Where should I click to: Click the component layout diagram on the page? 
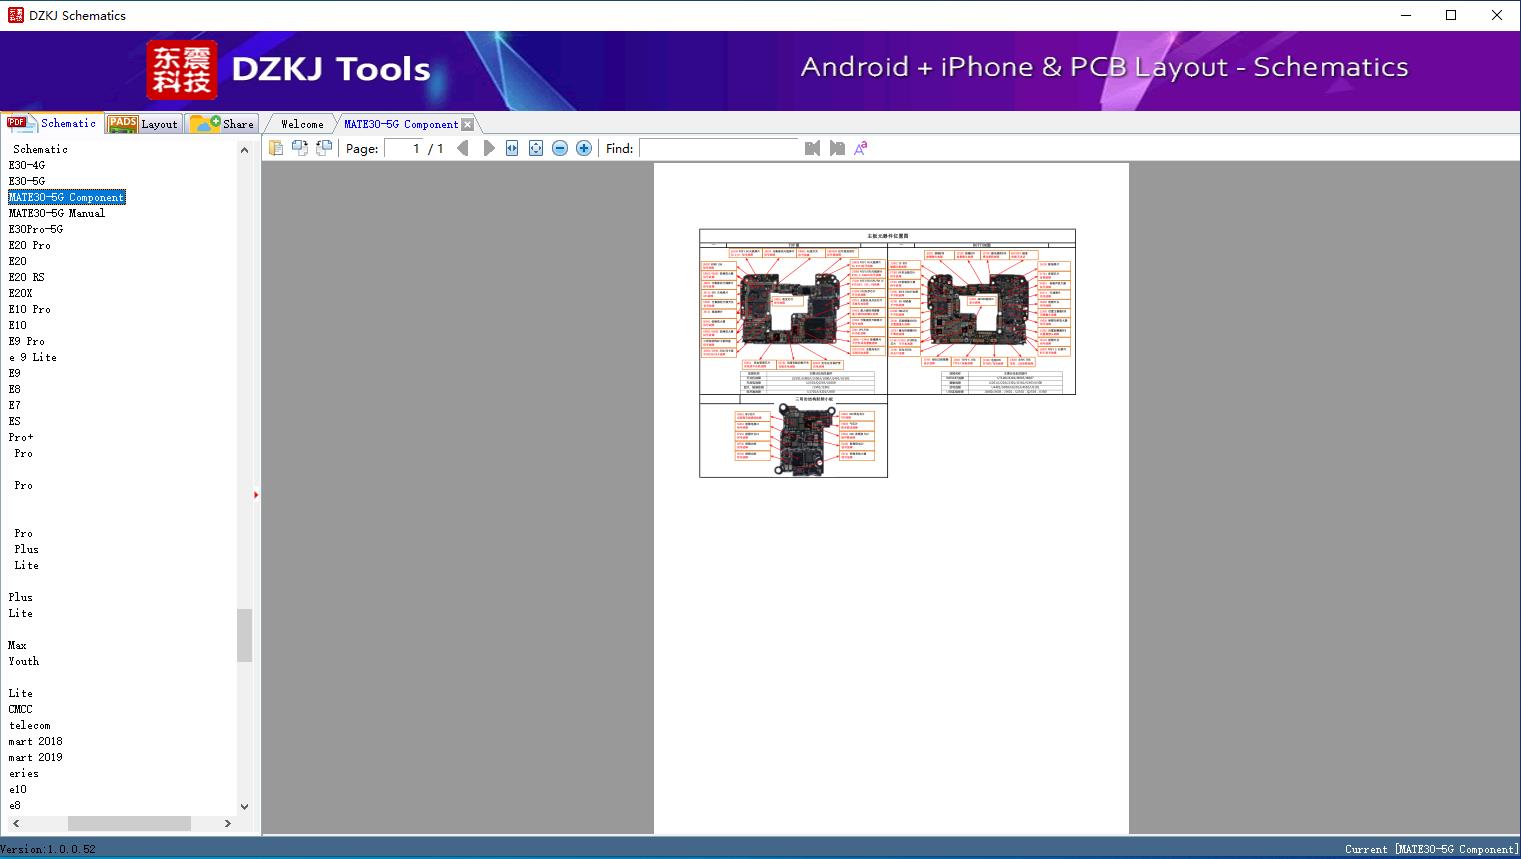(887, 353)
